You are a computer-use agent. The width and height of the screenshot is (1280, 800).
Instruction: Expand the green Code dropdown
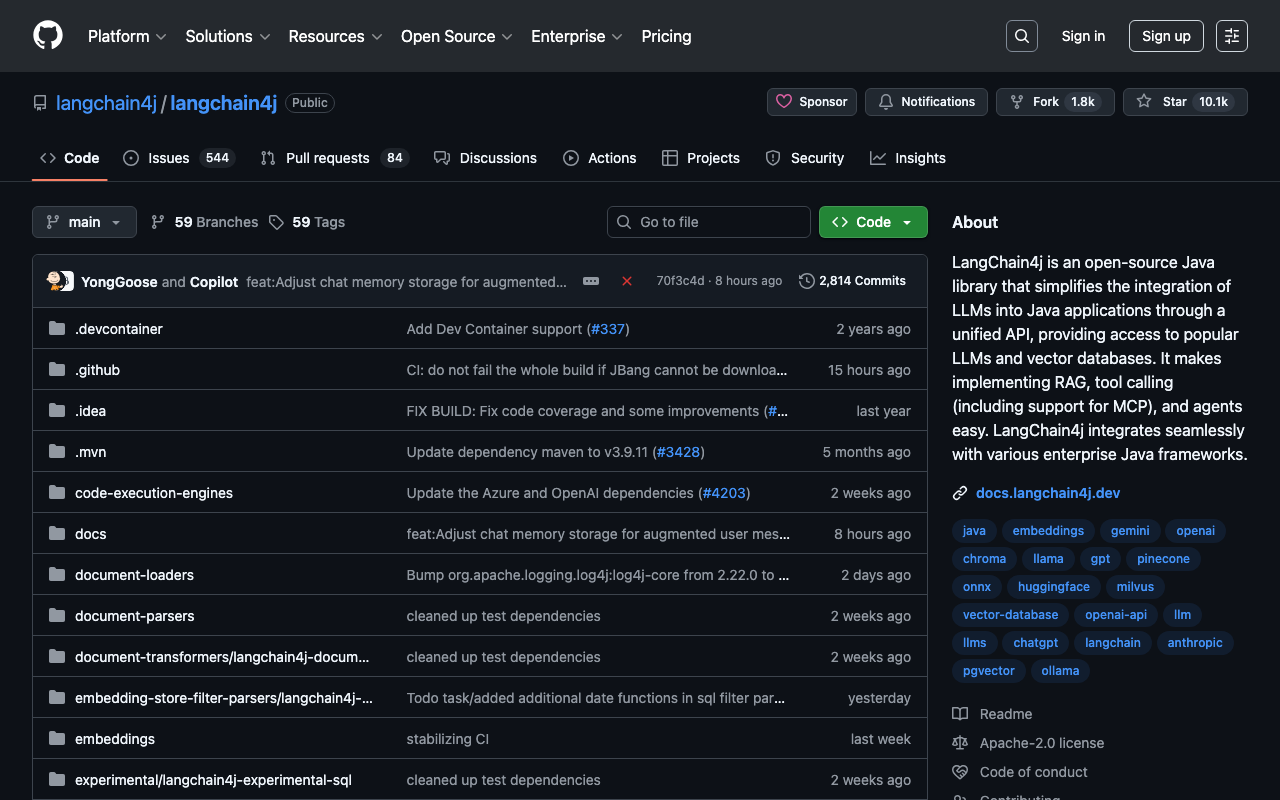pos(872,222)
